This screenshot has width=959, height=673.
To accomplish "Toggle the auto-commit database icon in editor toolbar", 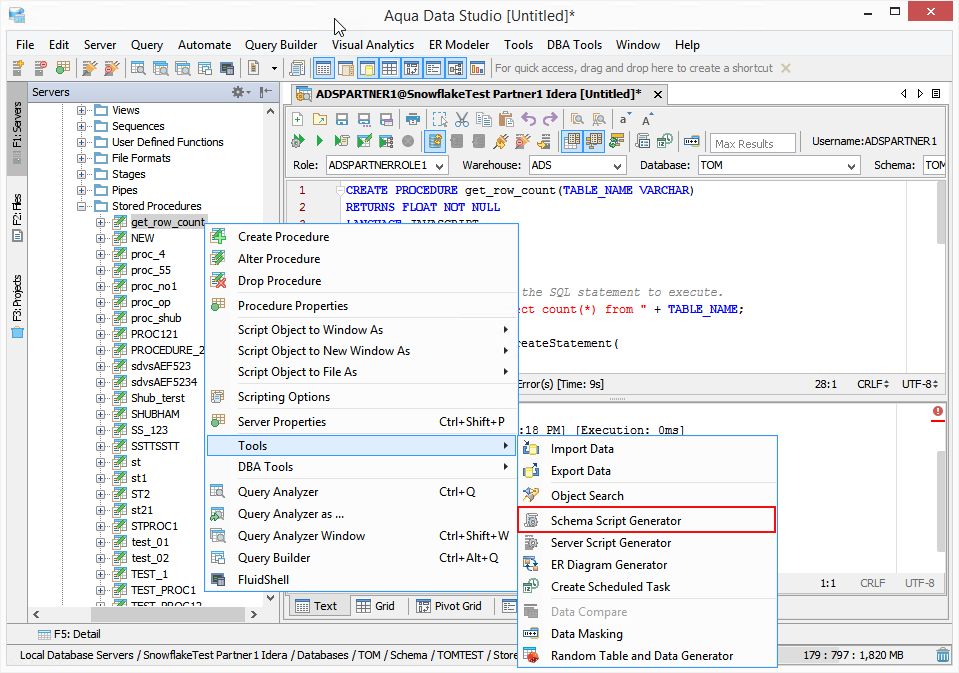I will 435,141.
